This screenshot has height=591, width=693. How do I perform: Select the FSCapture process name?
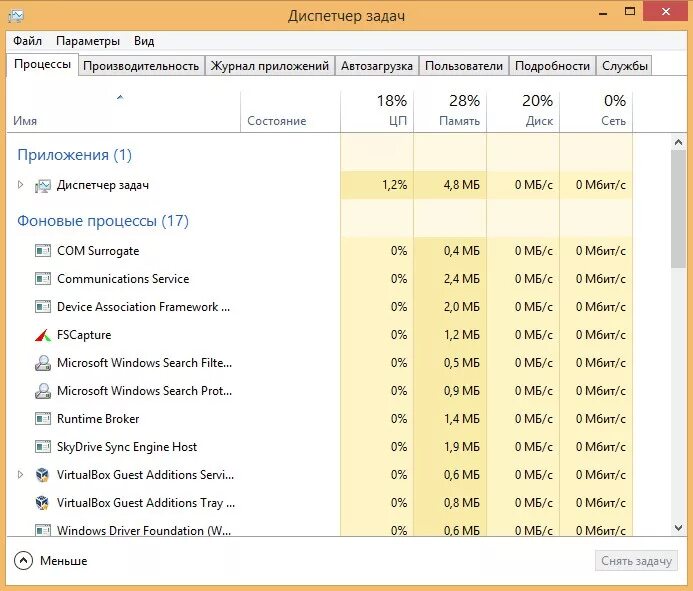(x=84, y=335)
